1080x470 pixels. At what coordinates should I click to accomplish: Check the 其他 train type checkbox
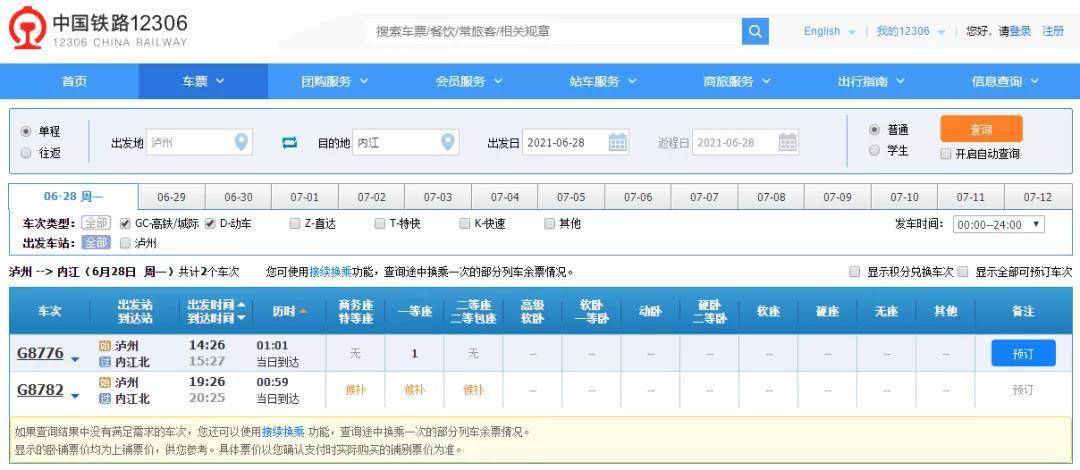(549, 223)
